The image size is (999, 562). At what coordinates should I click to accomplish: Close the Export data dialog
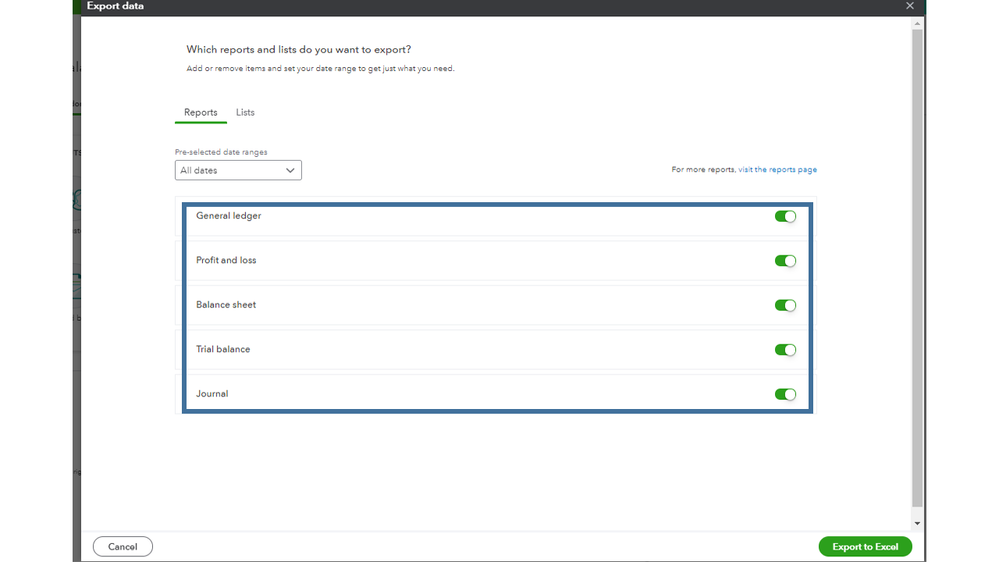pos(910,6)
